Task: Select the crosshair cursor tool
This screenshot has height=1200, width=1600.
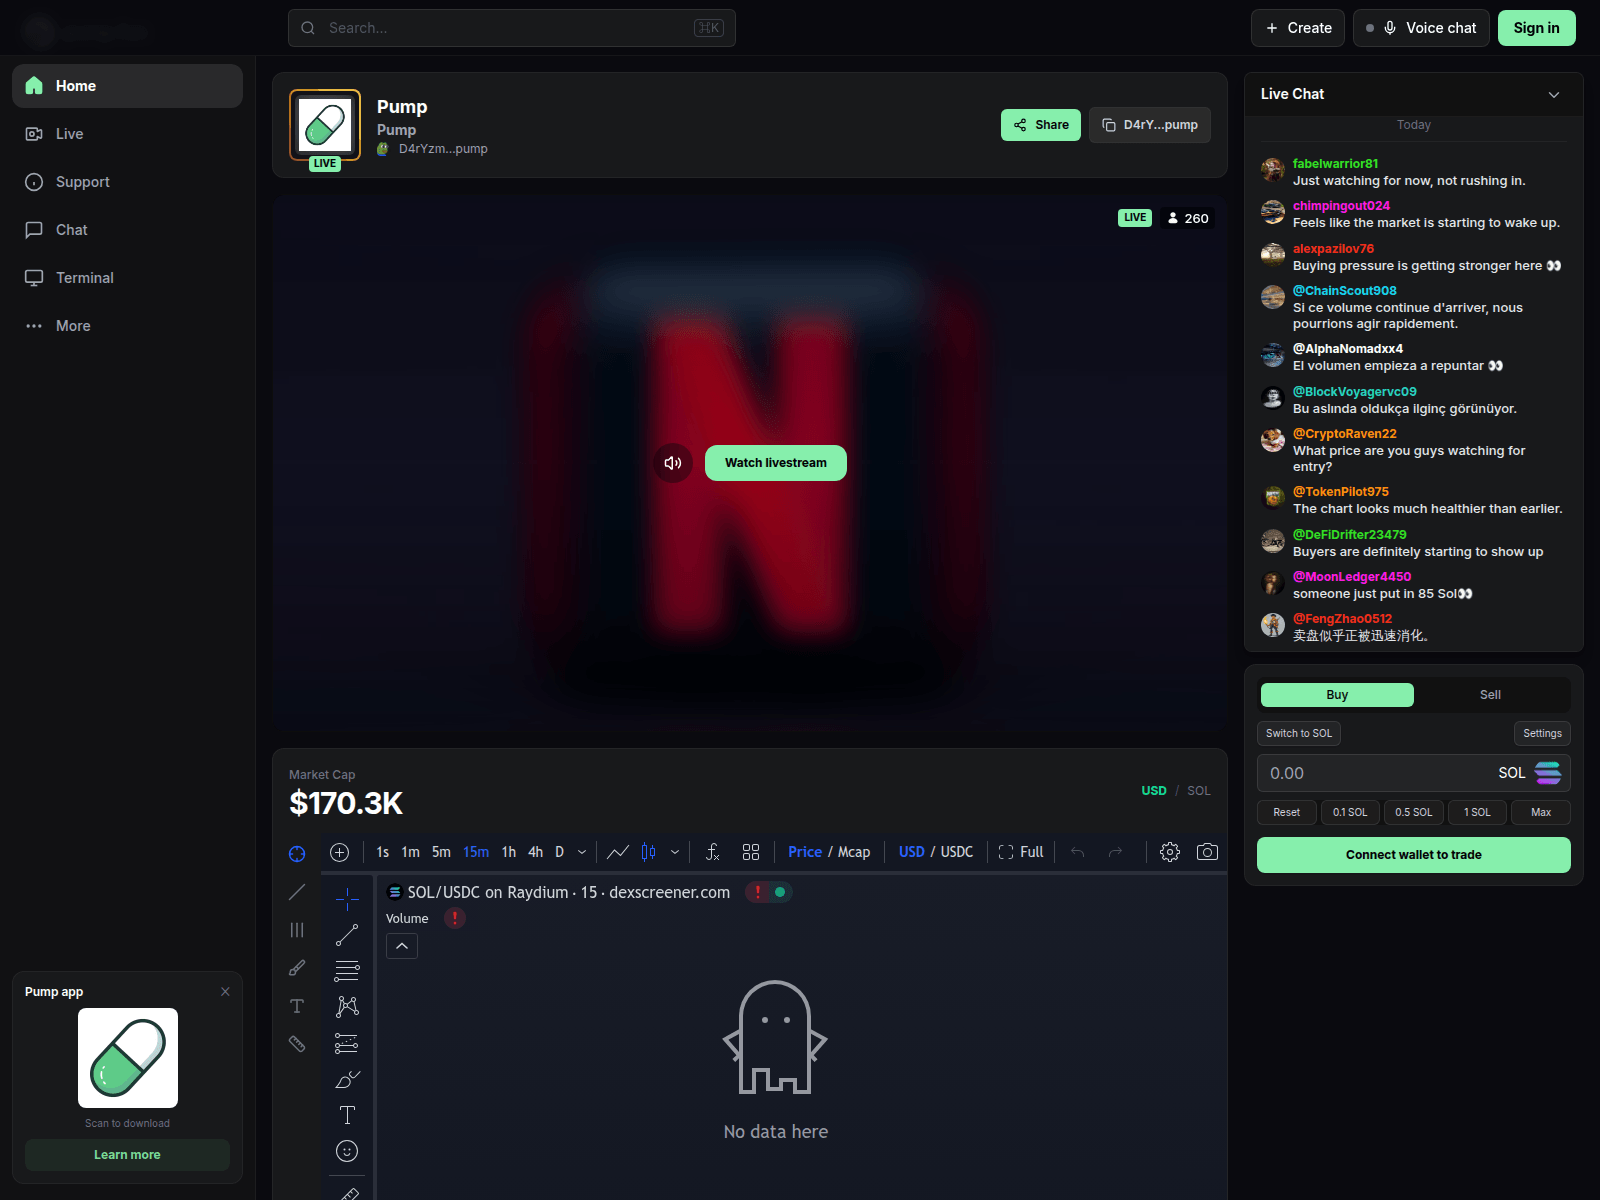Action: 347,898
